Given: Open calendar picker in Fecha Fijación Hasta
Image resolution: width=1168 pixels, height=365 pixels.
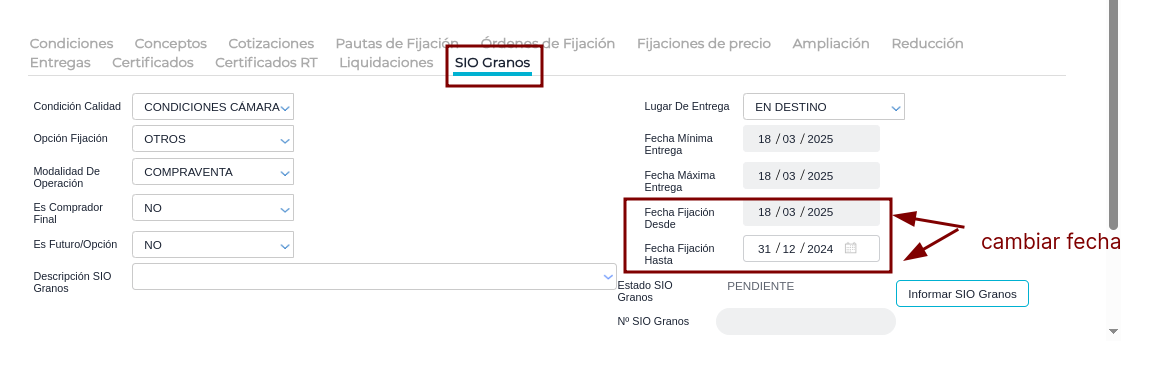Looking at the screenshot, I should pos(851,249).
